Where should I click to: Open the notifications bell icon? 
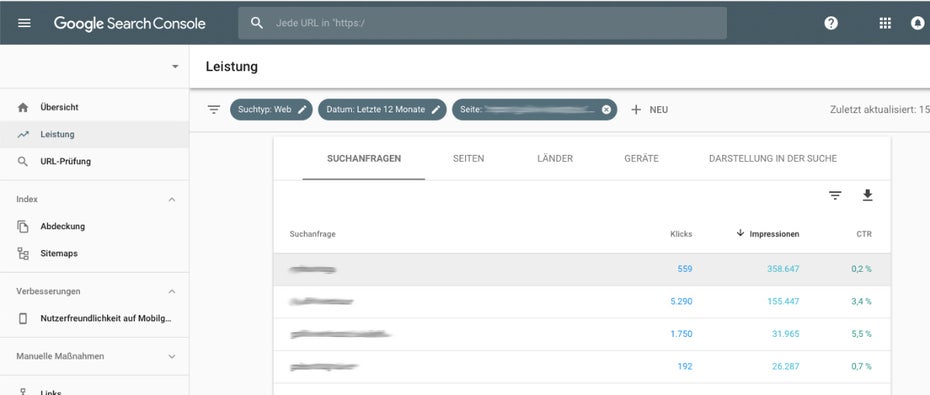tap(918, 23)
